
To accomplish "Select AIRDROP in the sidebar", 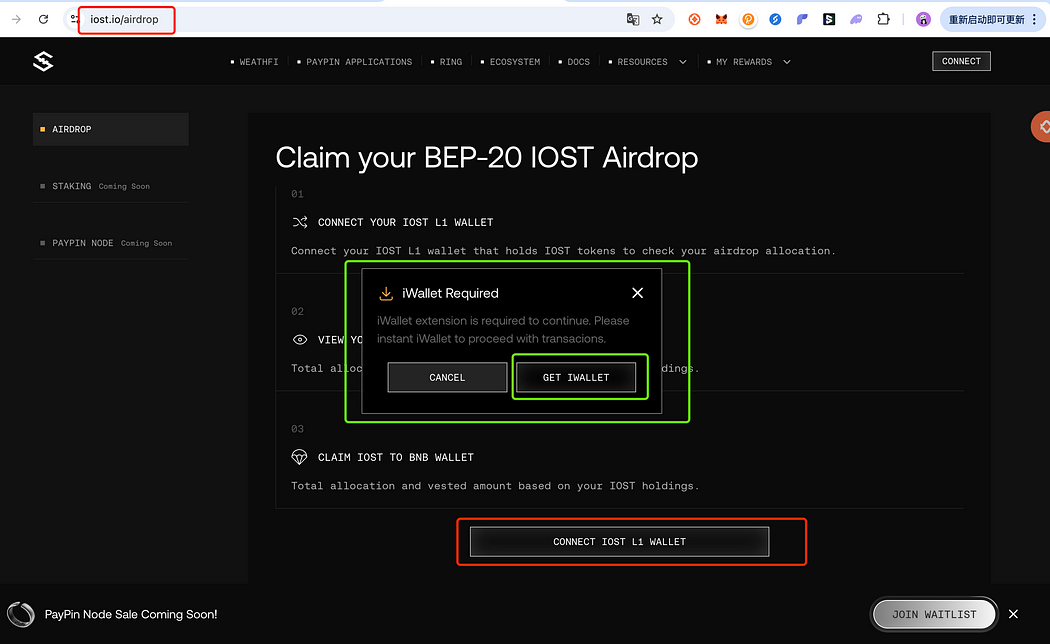I will pos(110,129).
